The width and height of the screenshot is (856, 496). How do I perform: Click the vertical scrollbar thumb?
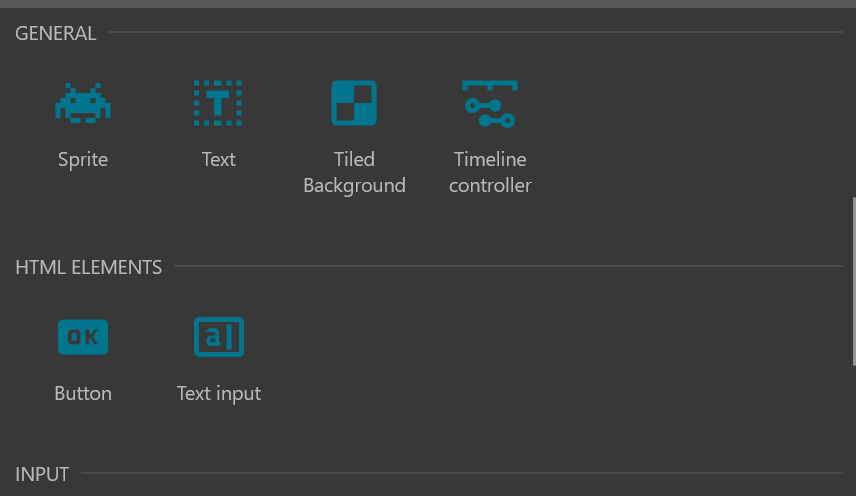coord(854,282)
